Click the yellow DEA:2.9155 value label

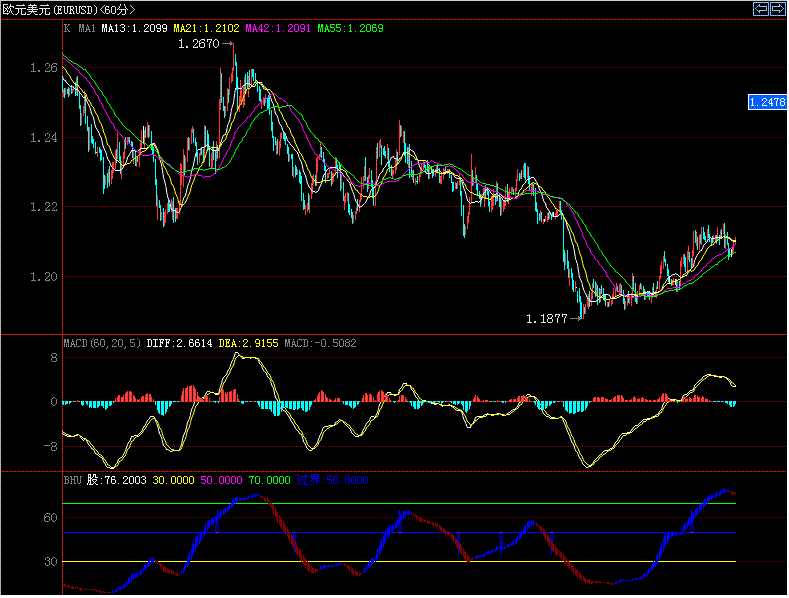point(248,343)
